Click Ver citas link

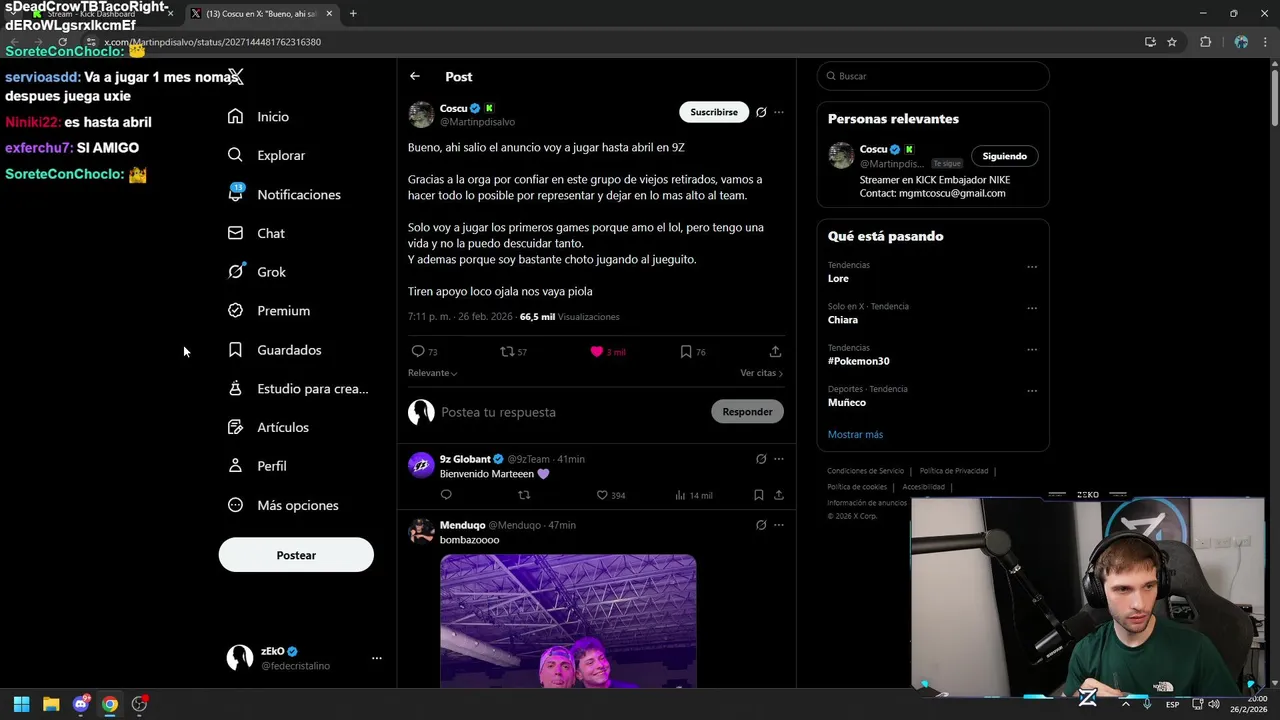pos(762,373)
